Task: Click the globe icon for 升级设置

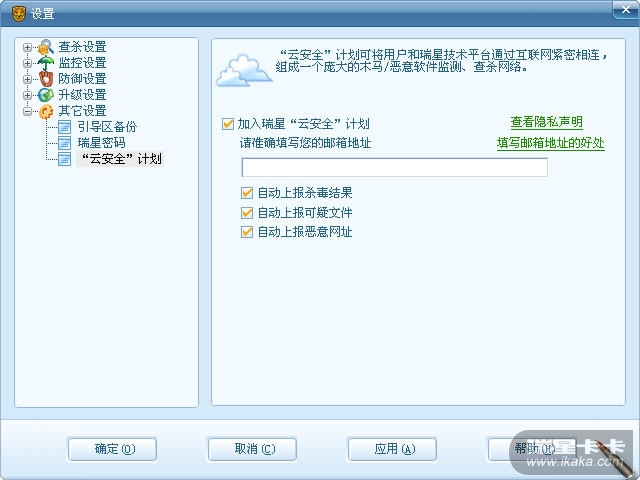Action: (x=46, y=95)
